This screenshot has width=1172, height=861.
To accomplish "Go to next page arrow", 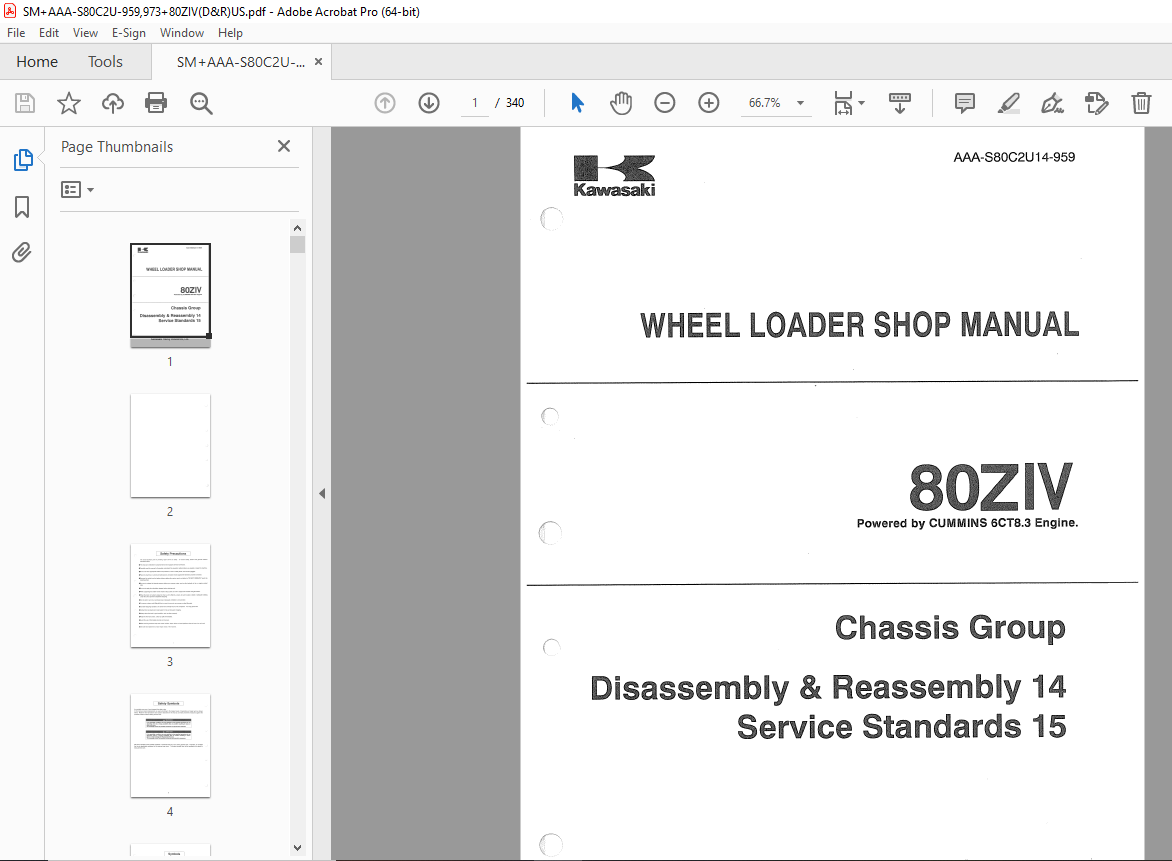I will tap(429, 103).
